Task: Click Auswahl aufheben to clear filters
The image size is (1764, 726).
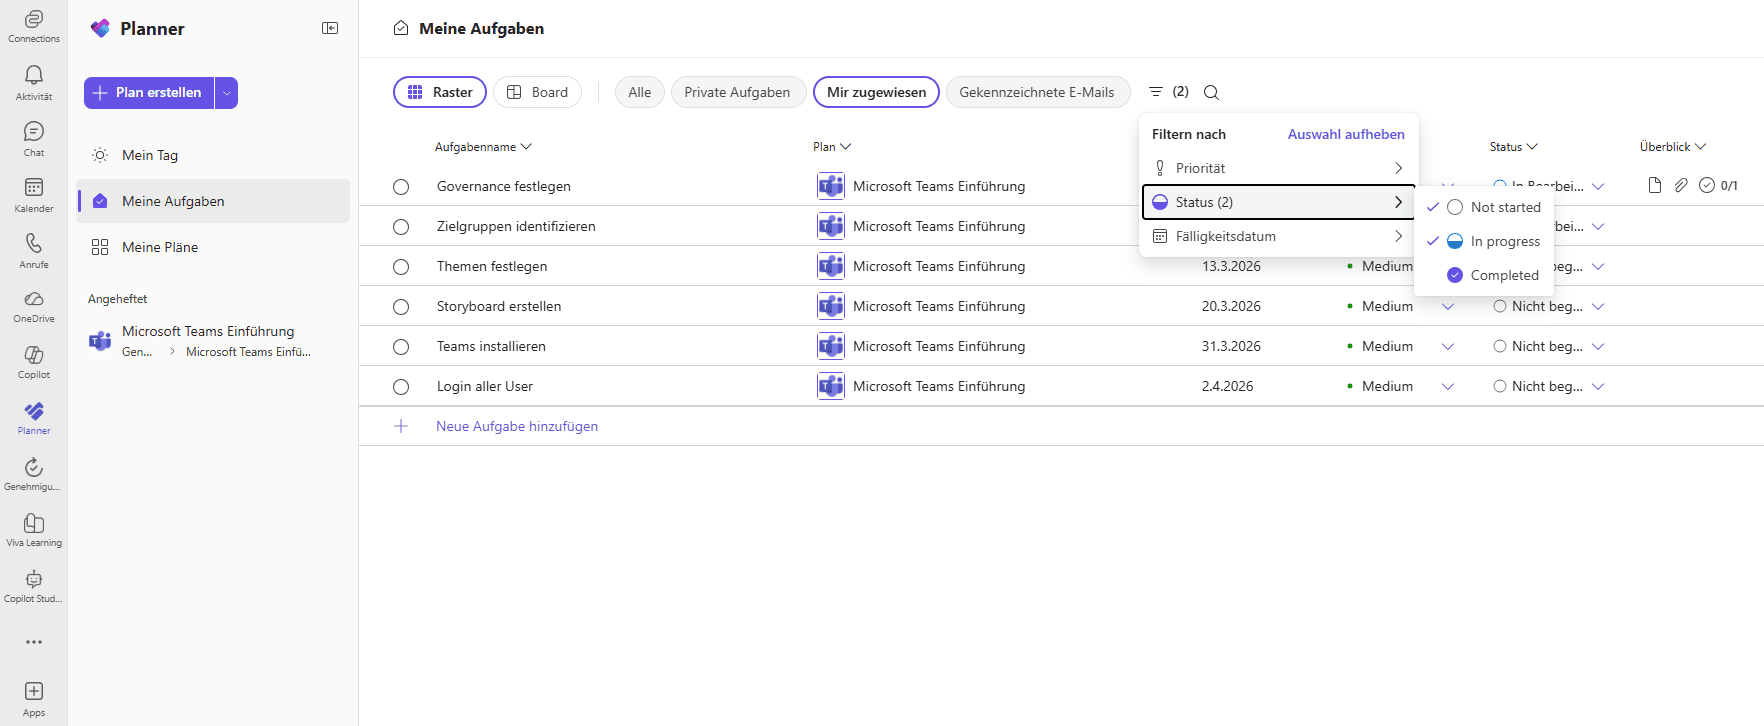Action: coord(1345,134)
